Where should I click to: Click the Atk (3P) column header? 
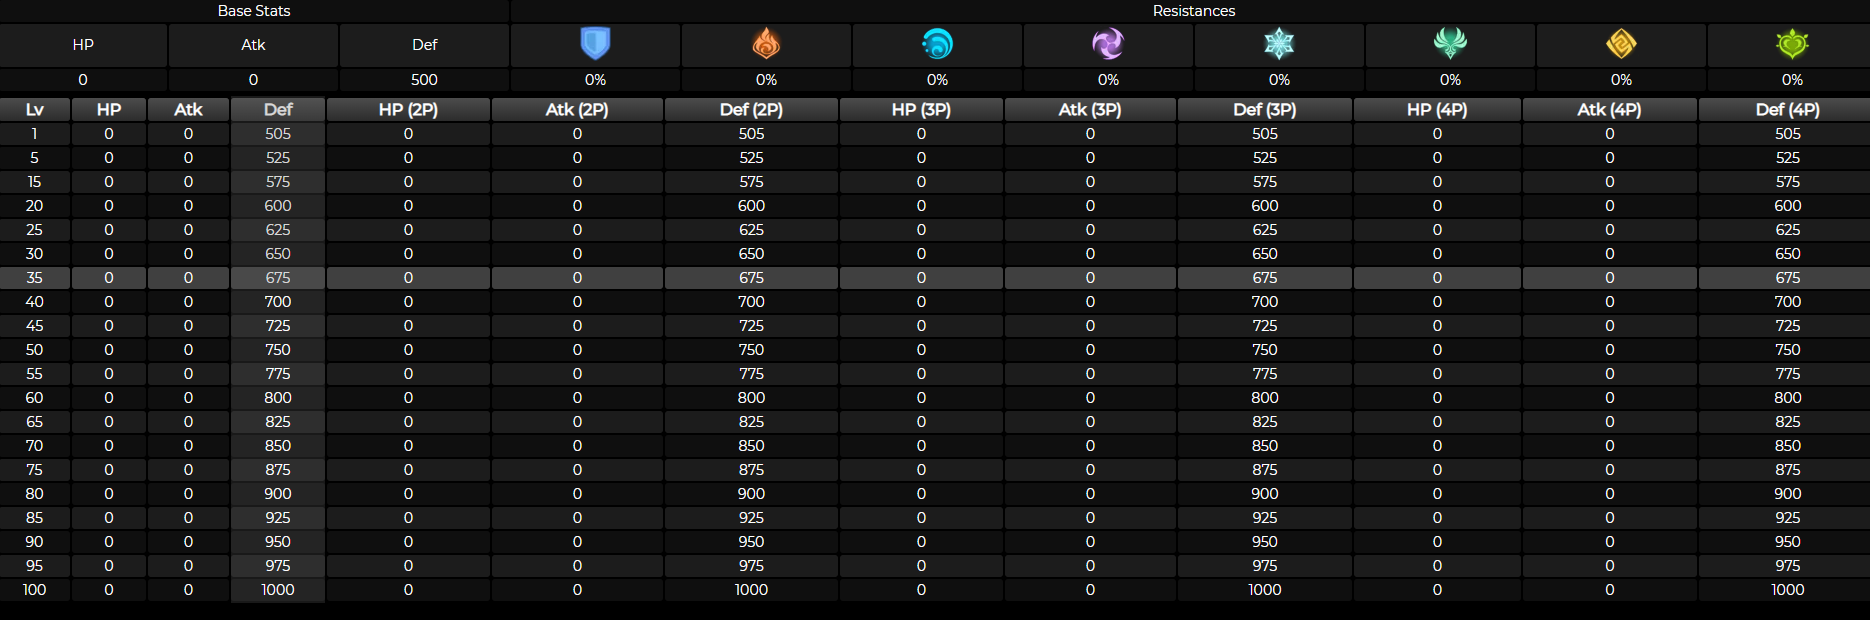coord(1090,110)
